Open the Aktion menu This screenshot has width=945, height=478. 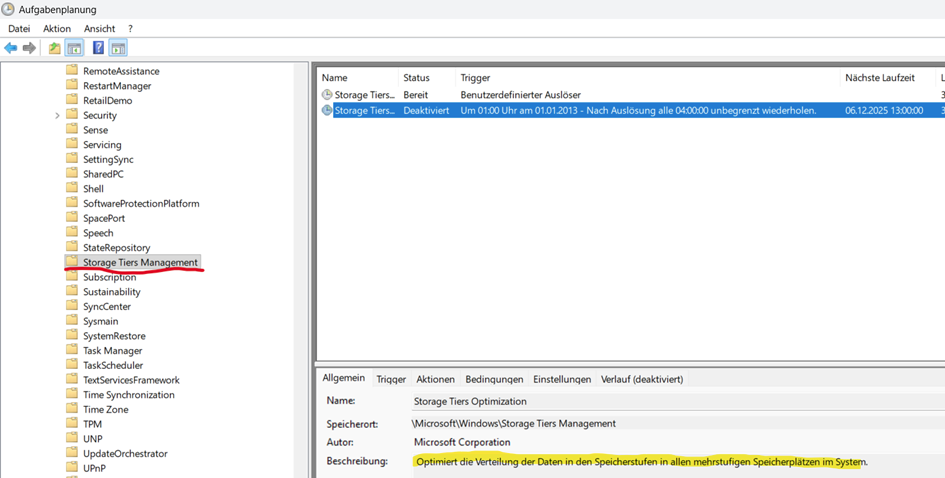pos(57,28)
